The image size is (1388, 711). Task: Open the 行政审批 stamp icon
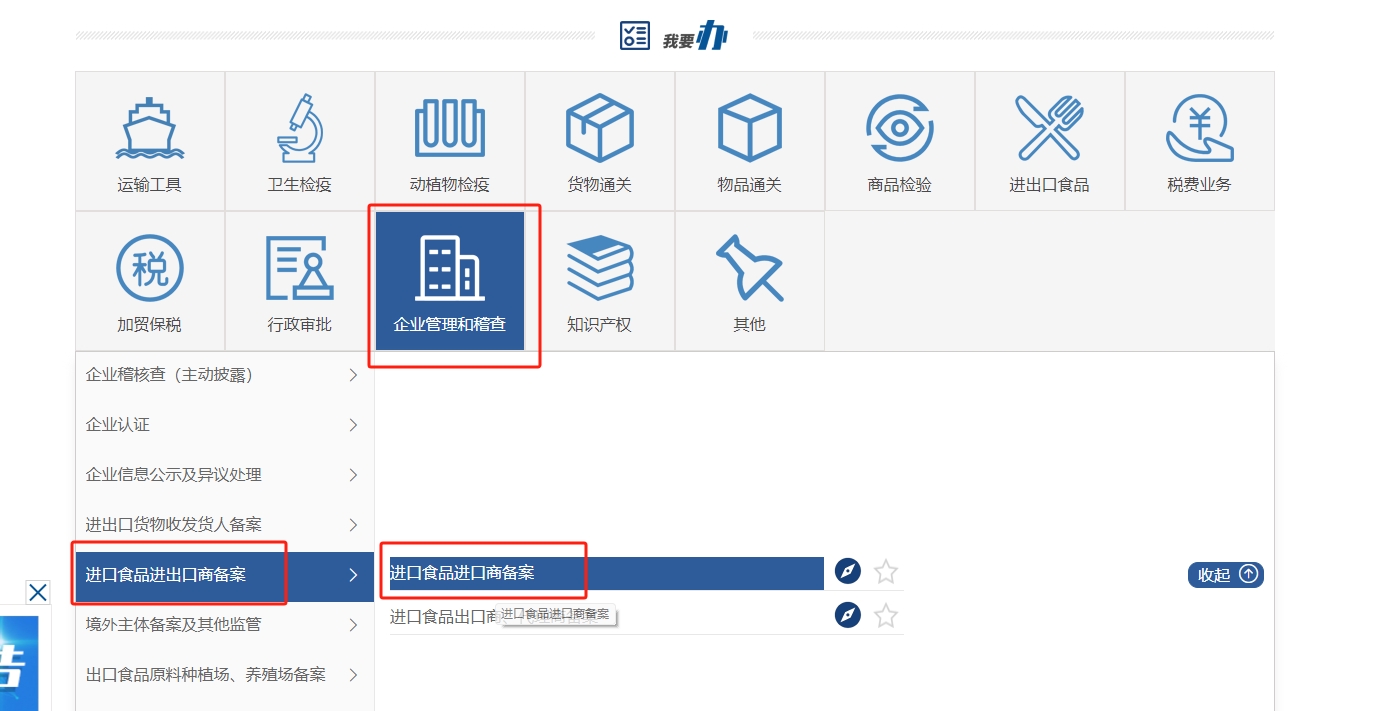(299, 270)
